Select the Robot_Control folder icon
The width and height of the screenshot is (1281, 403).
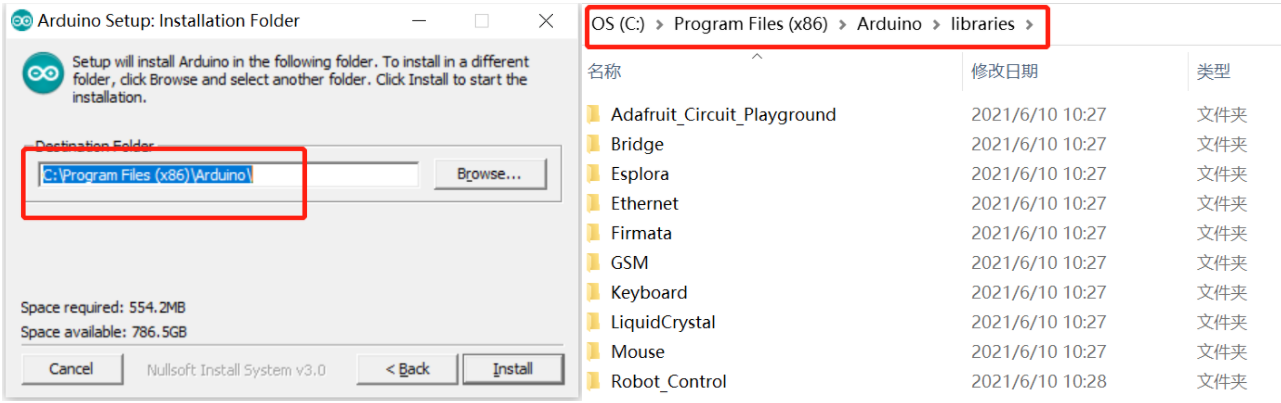point(593,381)
